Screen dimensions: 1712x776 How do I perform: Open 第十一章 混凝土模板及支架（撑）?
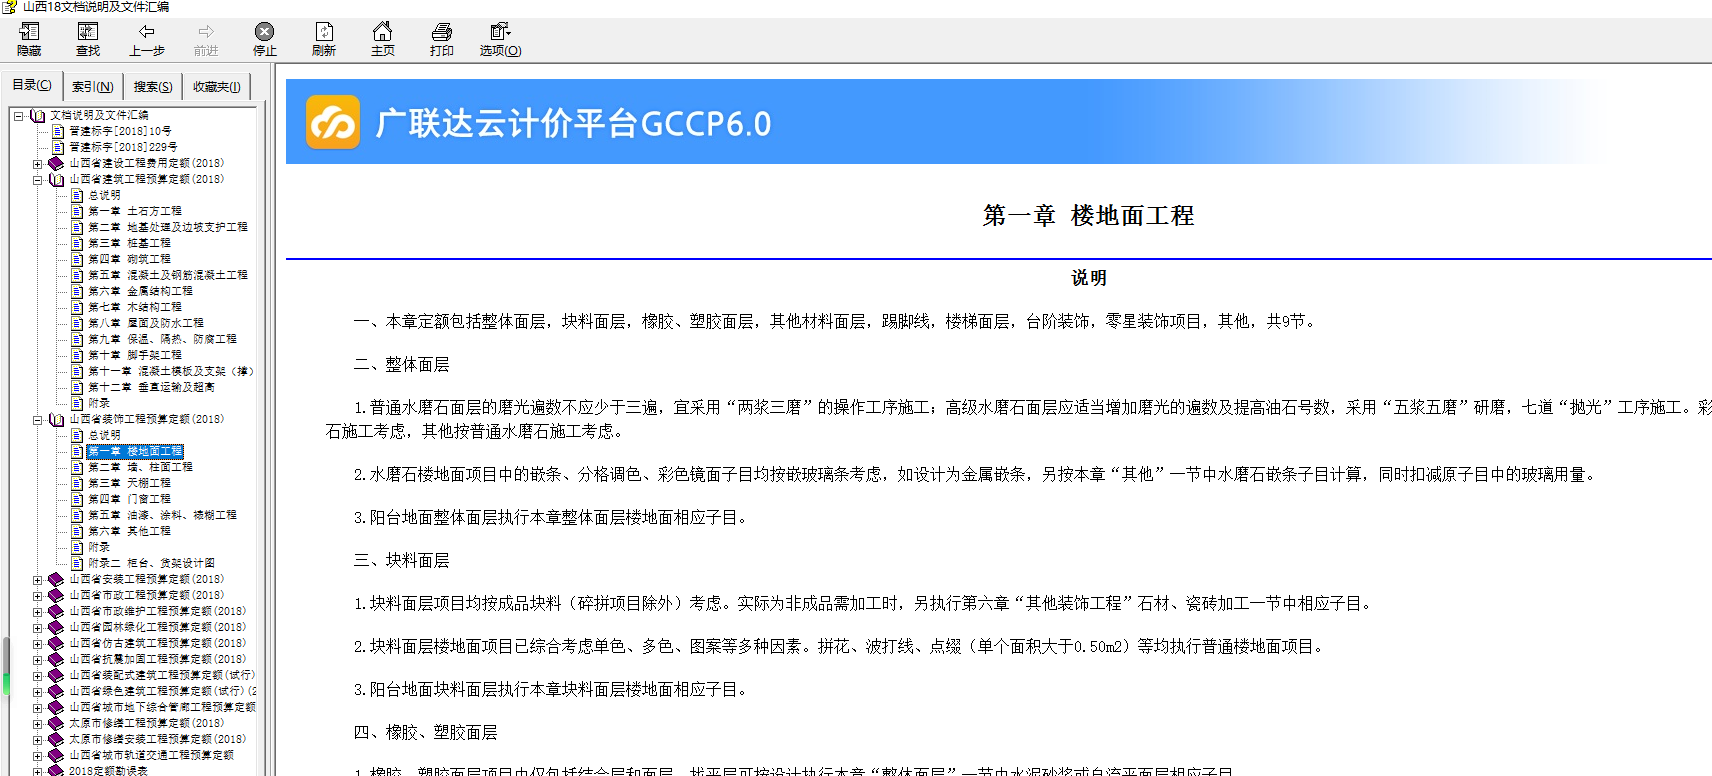click(170, 371)
